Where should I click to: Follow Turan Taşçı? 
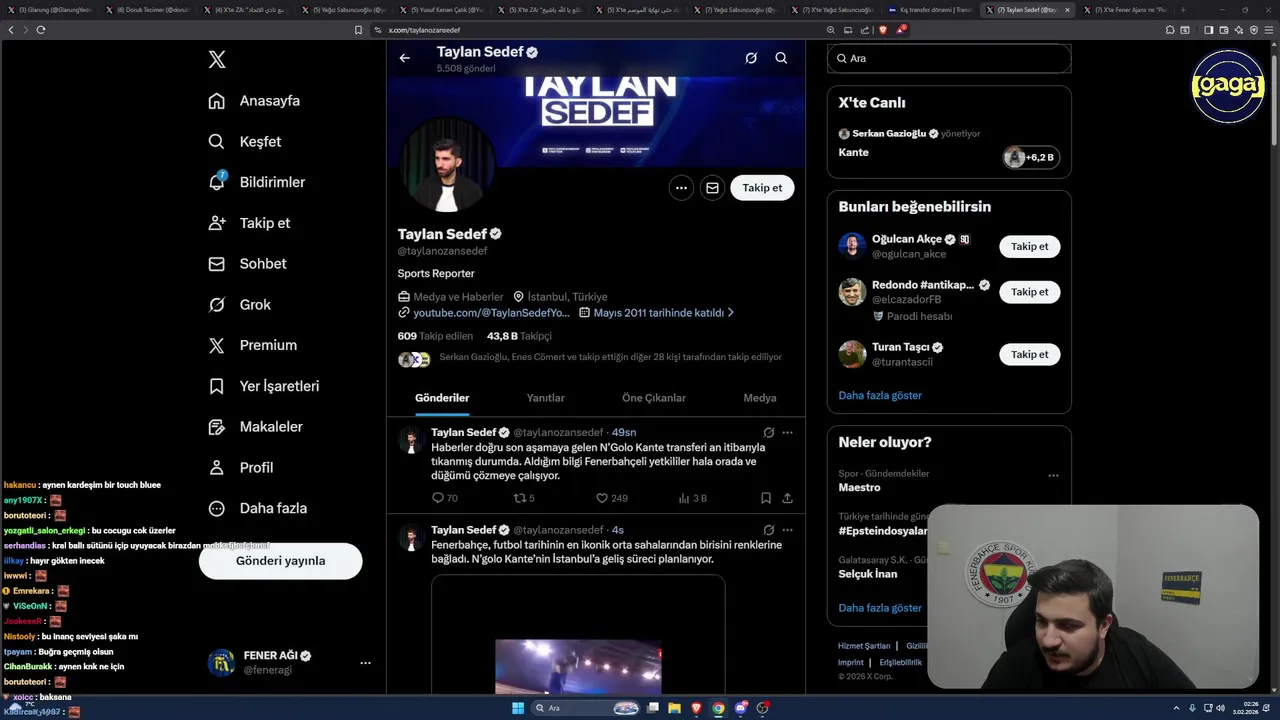coord(1029,354)
